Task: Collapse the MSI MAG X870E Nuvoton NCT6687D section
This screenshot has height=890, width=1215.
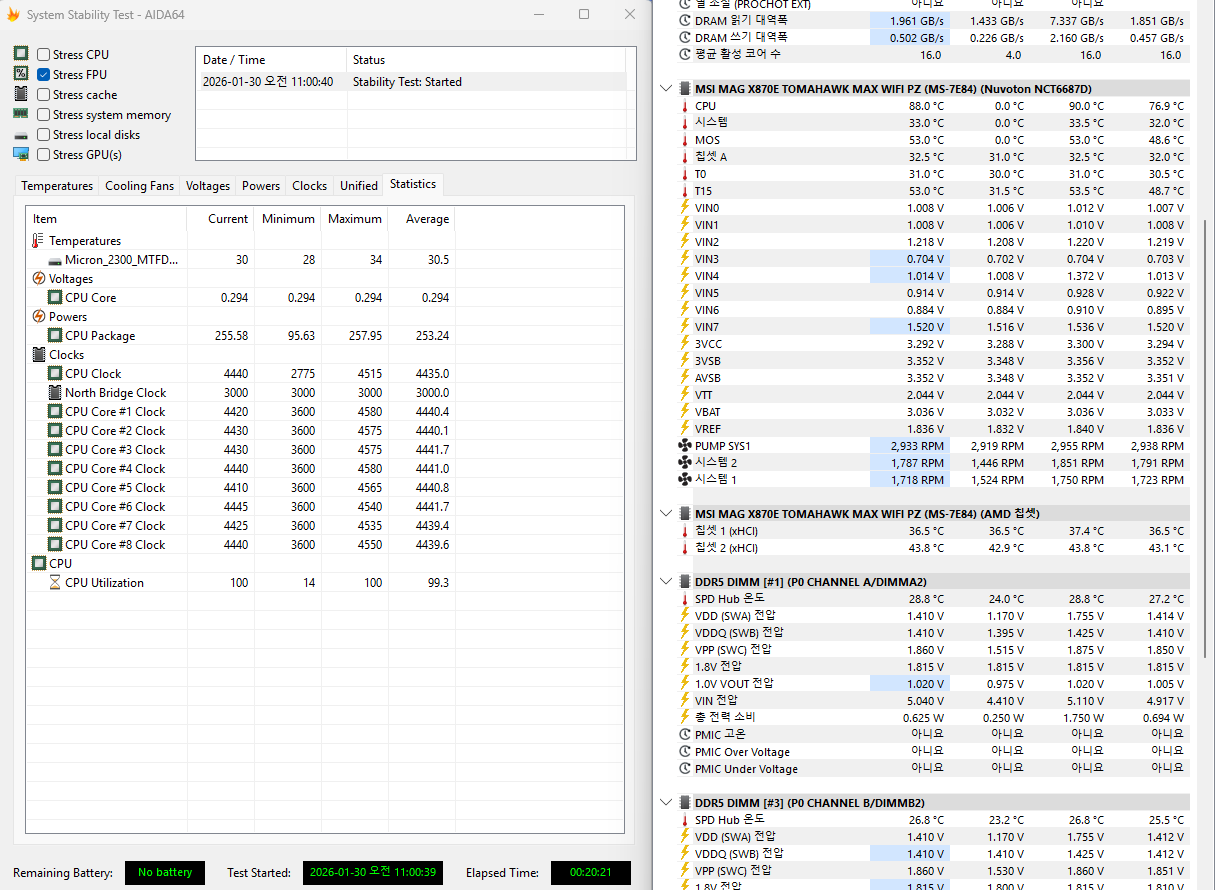Action: click(x=667, y=89)
